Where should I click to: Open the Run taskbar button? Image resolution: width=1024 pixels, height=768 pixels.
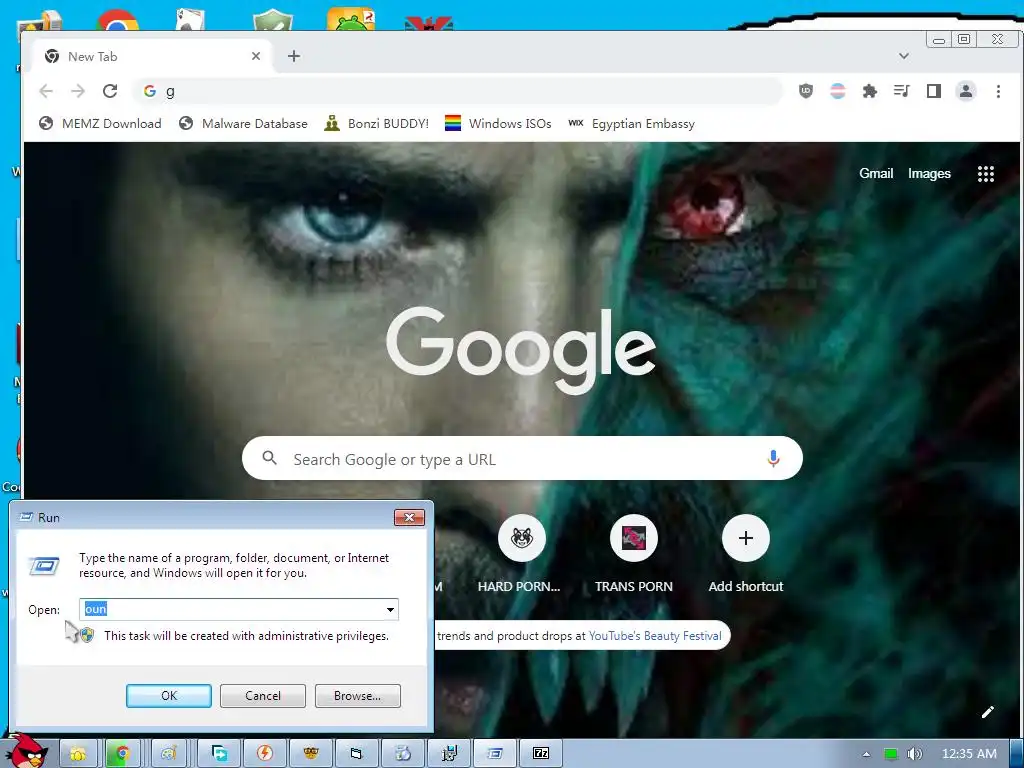click(494, 754)
